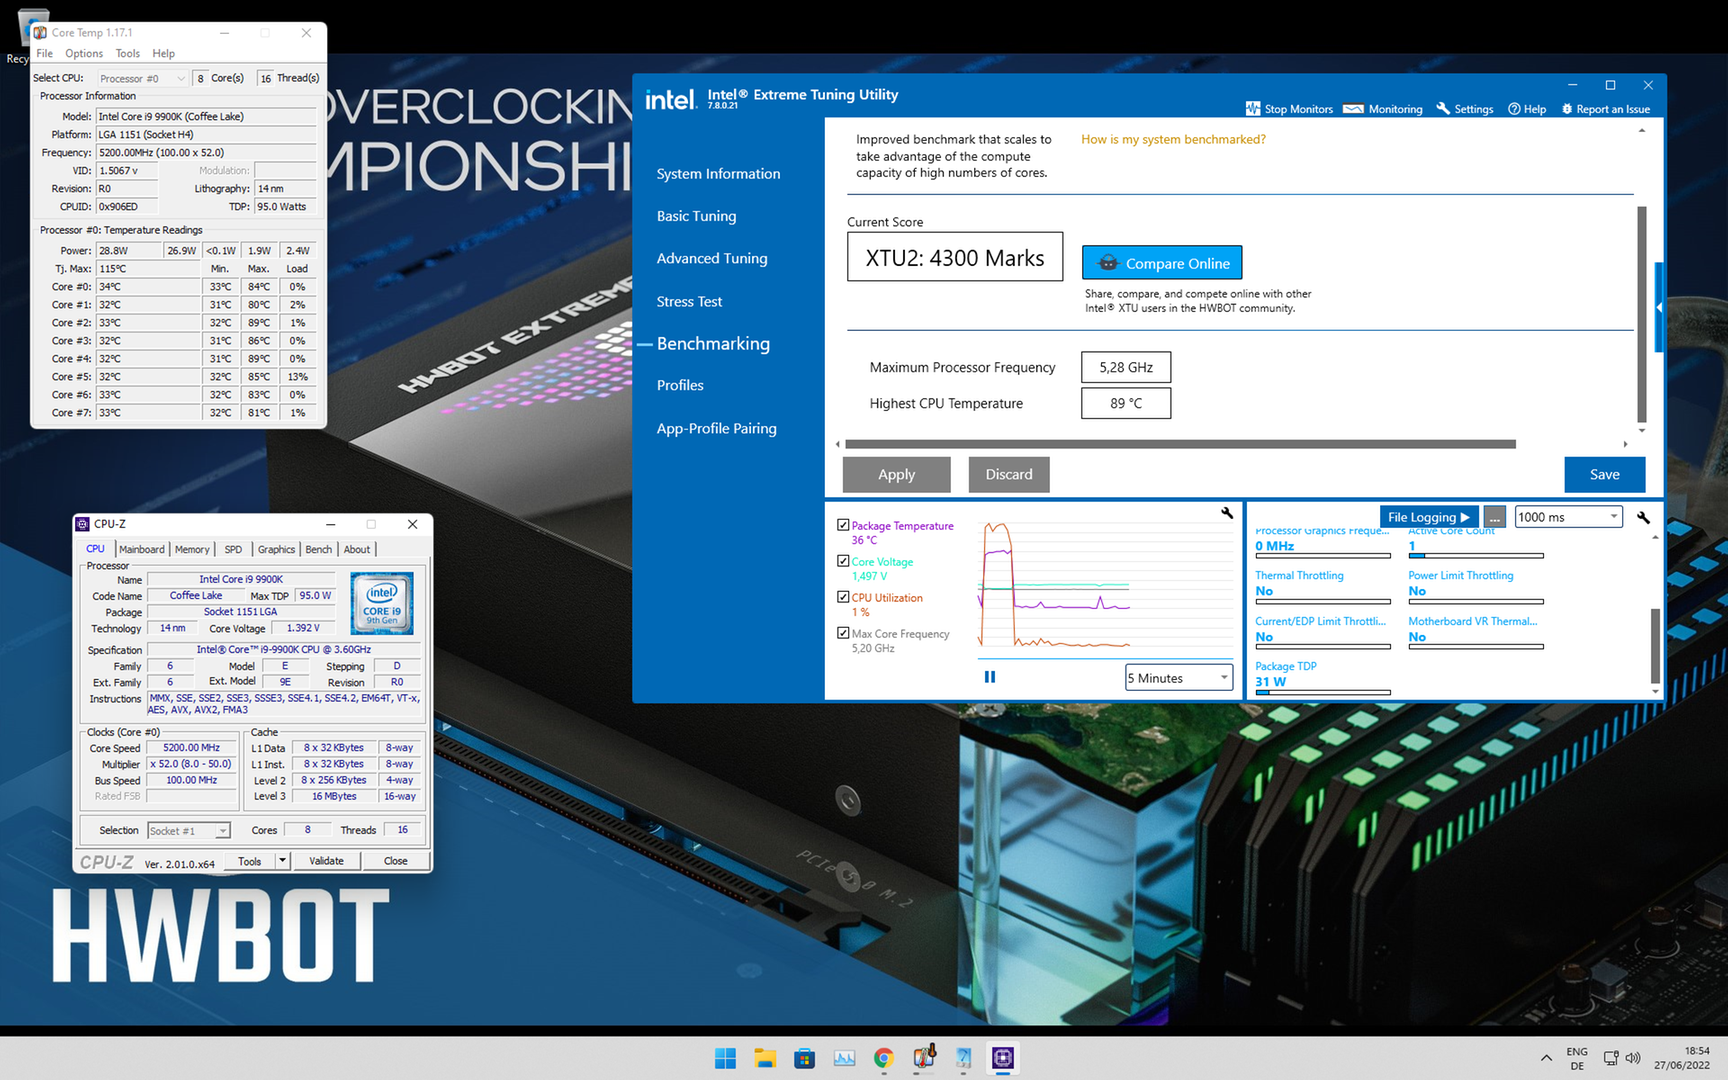
Task: Open monitor panel wrench next to 1000 ms
Action: 1643,517
